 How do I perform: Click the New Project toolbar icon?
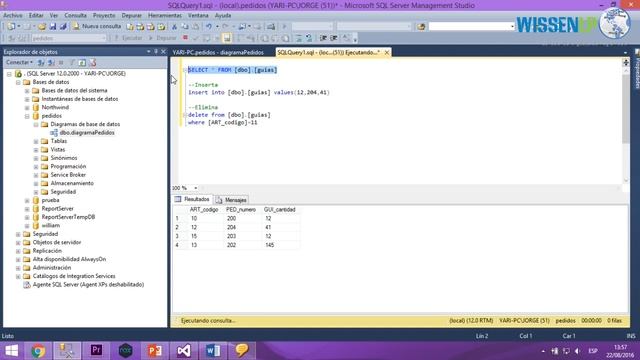[x=11, y=27]
